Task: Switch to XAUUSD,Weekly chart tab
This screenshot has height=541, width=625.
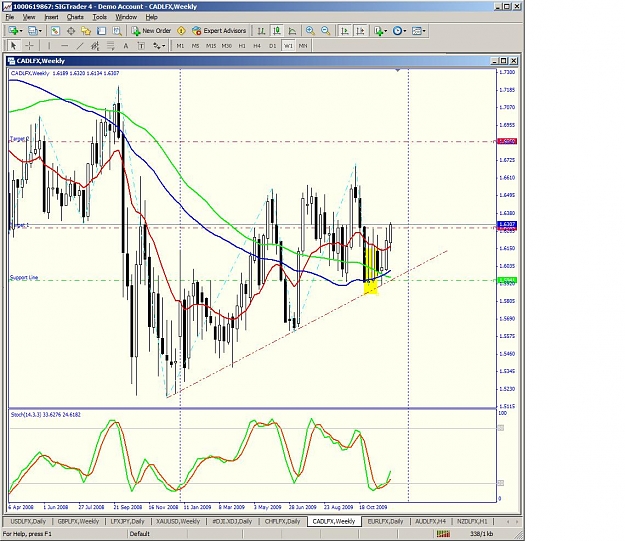Action: 178,521
